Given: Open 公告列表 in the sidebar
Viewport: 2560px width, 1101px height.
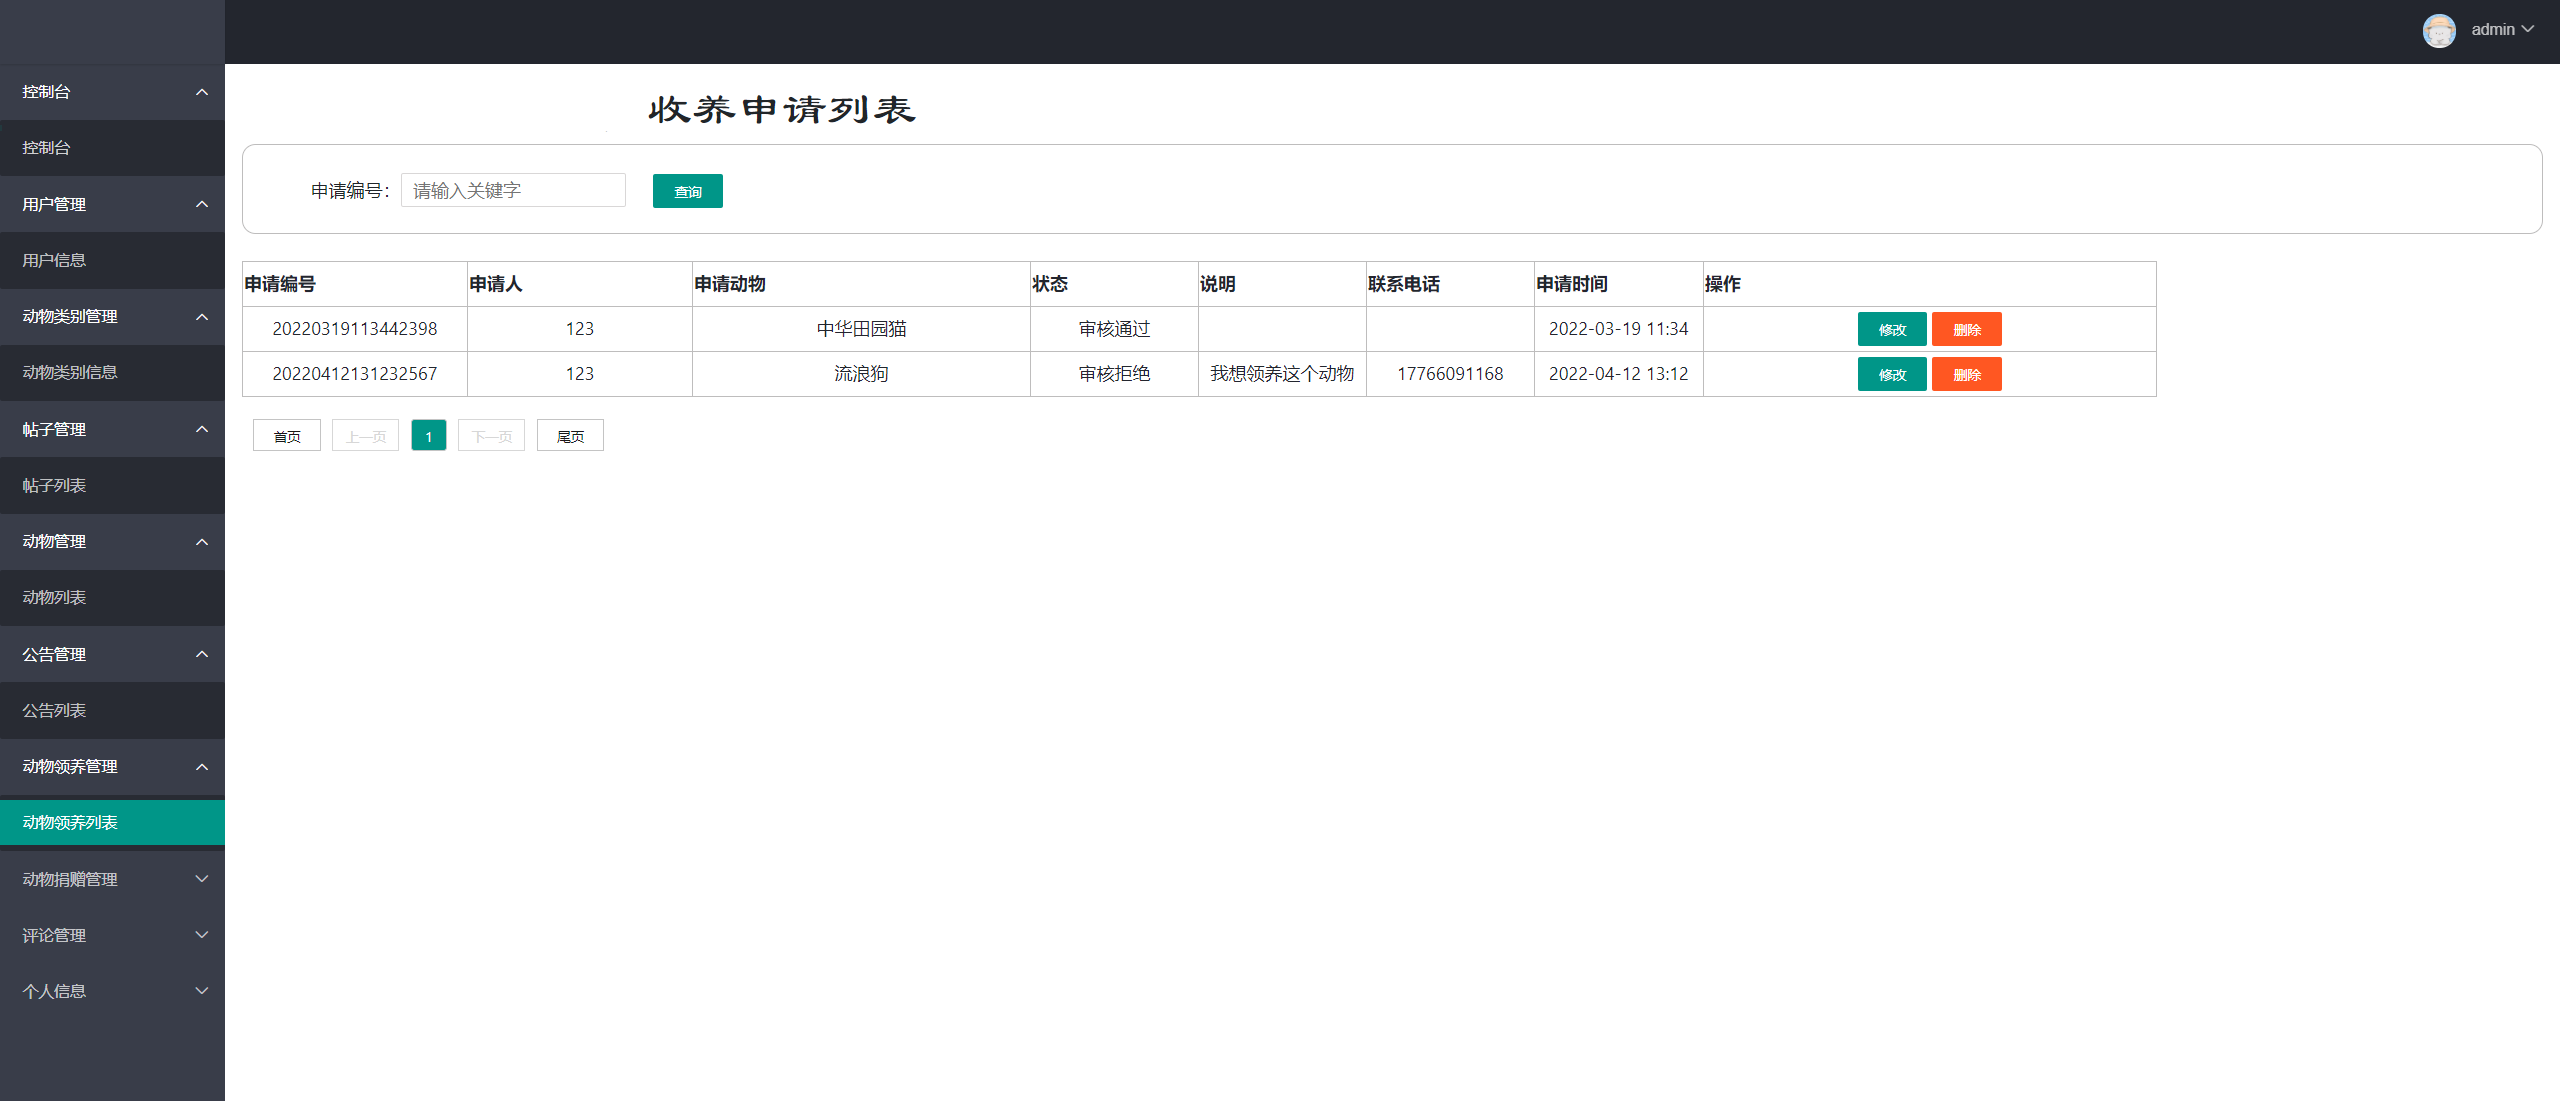Looking at the screenshot, I should [54, 710].
